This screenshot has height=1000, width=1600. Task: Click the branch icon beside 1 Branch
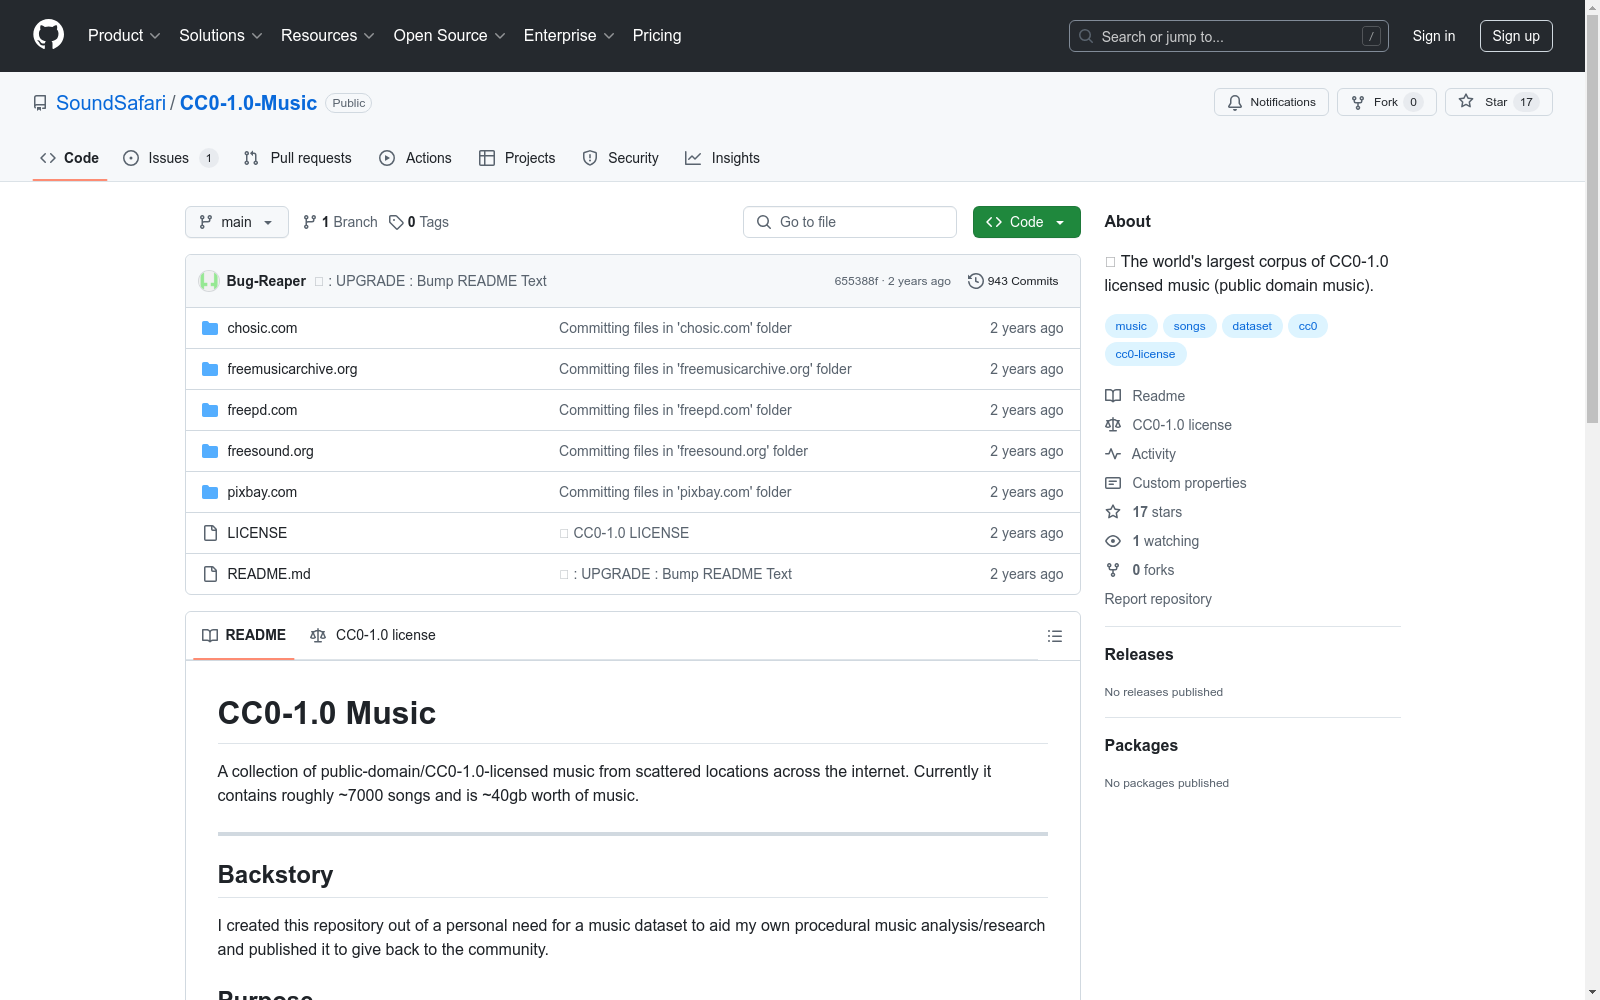[310, 222]
